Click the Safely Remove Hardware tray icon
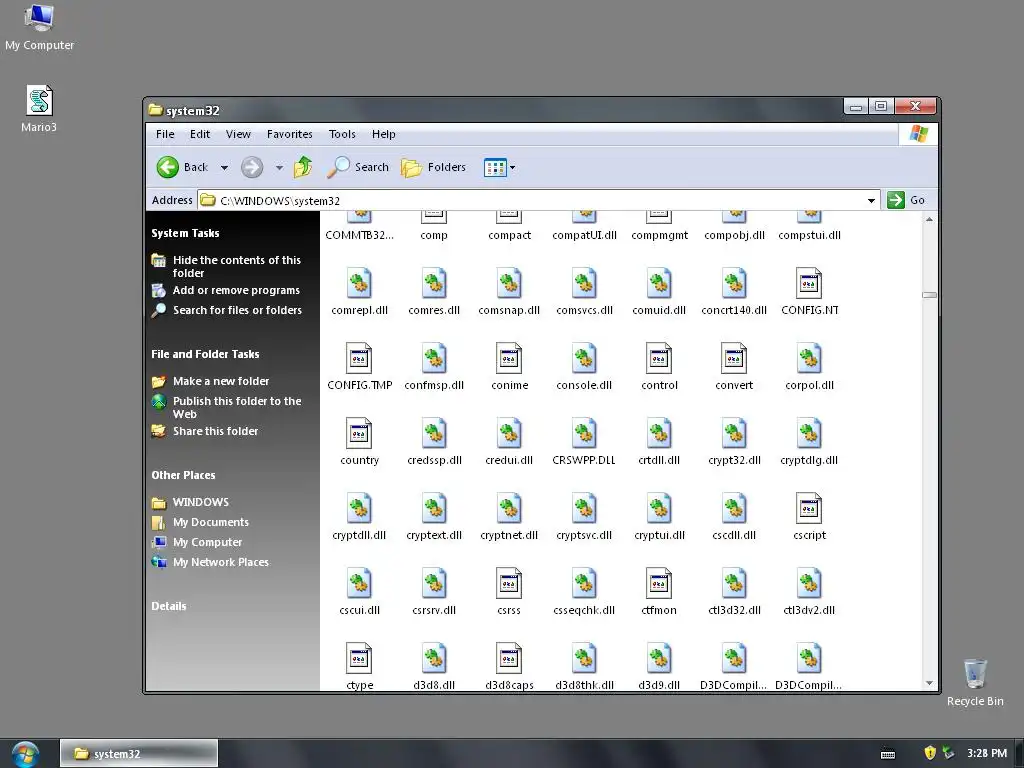The image size is (1024, 768). (x=948, y=753)
